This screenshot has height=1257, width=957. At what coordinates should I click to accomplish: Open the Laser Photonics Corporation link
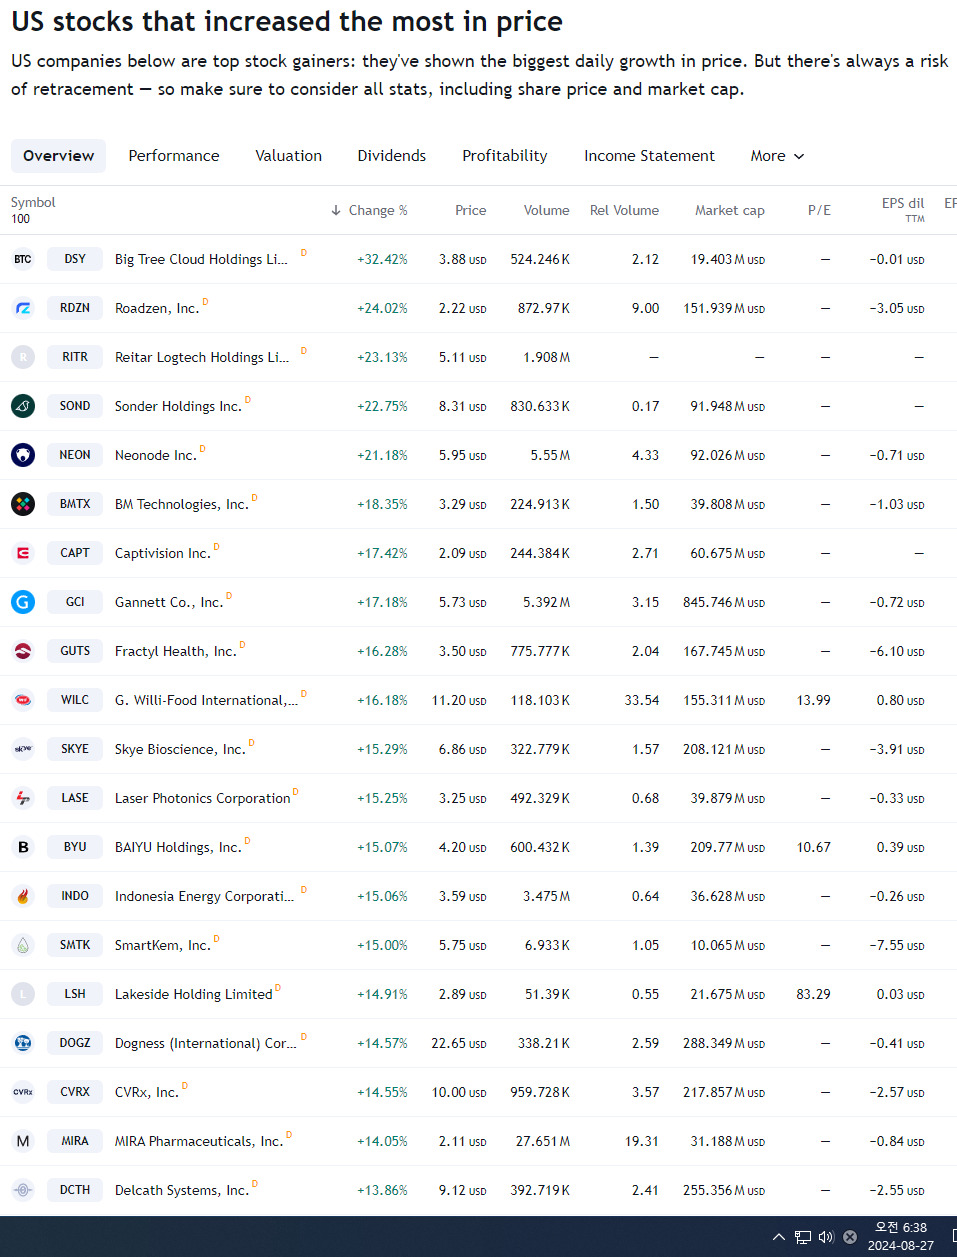(x=203, y=798)
